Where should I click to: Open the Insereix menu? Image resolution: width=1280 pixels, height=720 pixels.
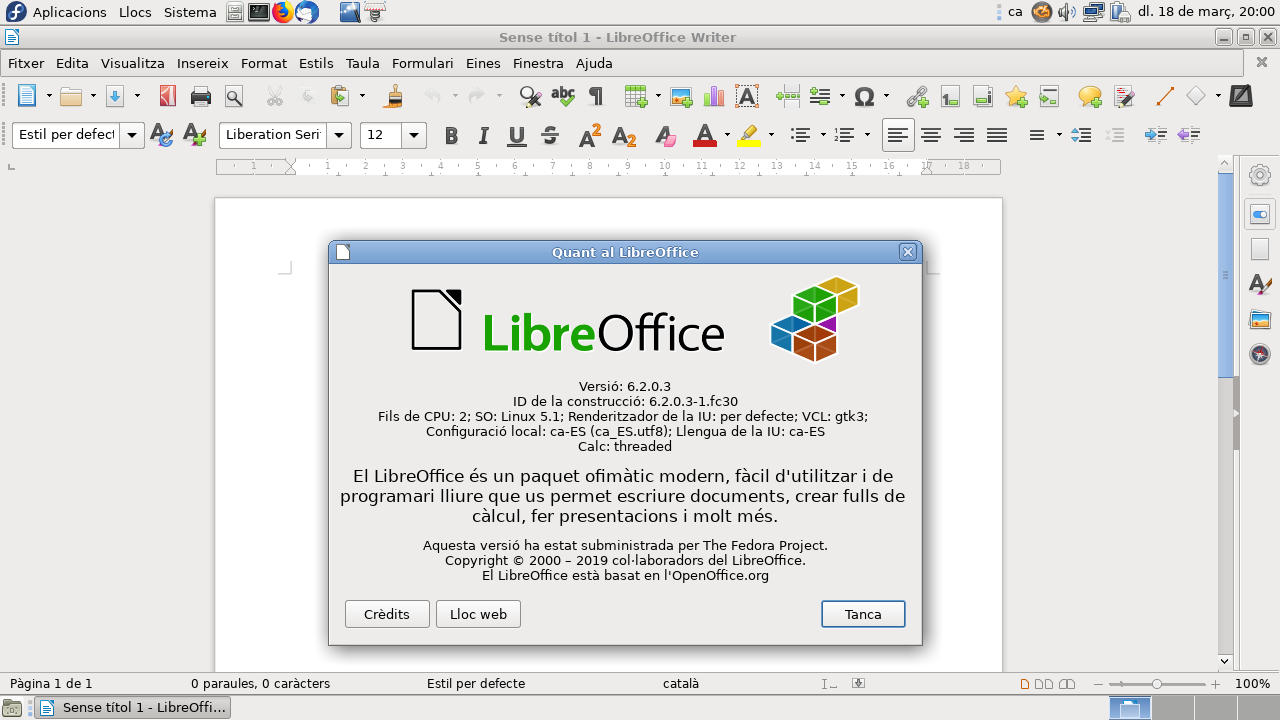(x=203, y=63)
